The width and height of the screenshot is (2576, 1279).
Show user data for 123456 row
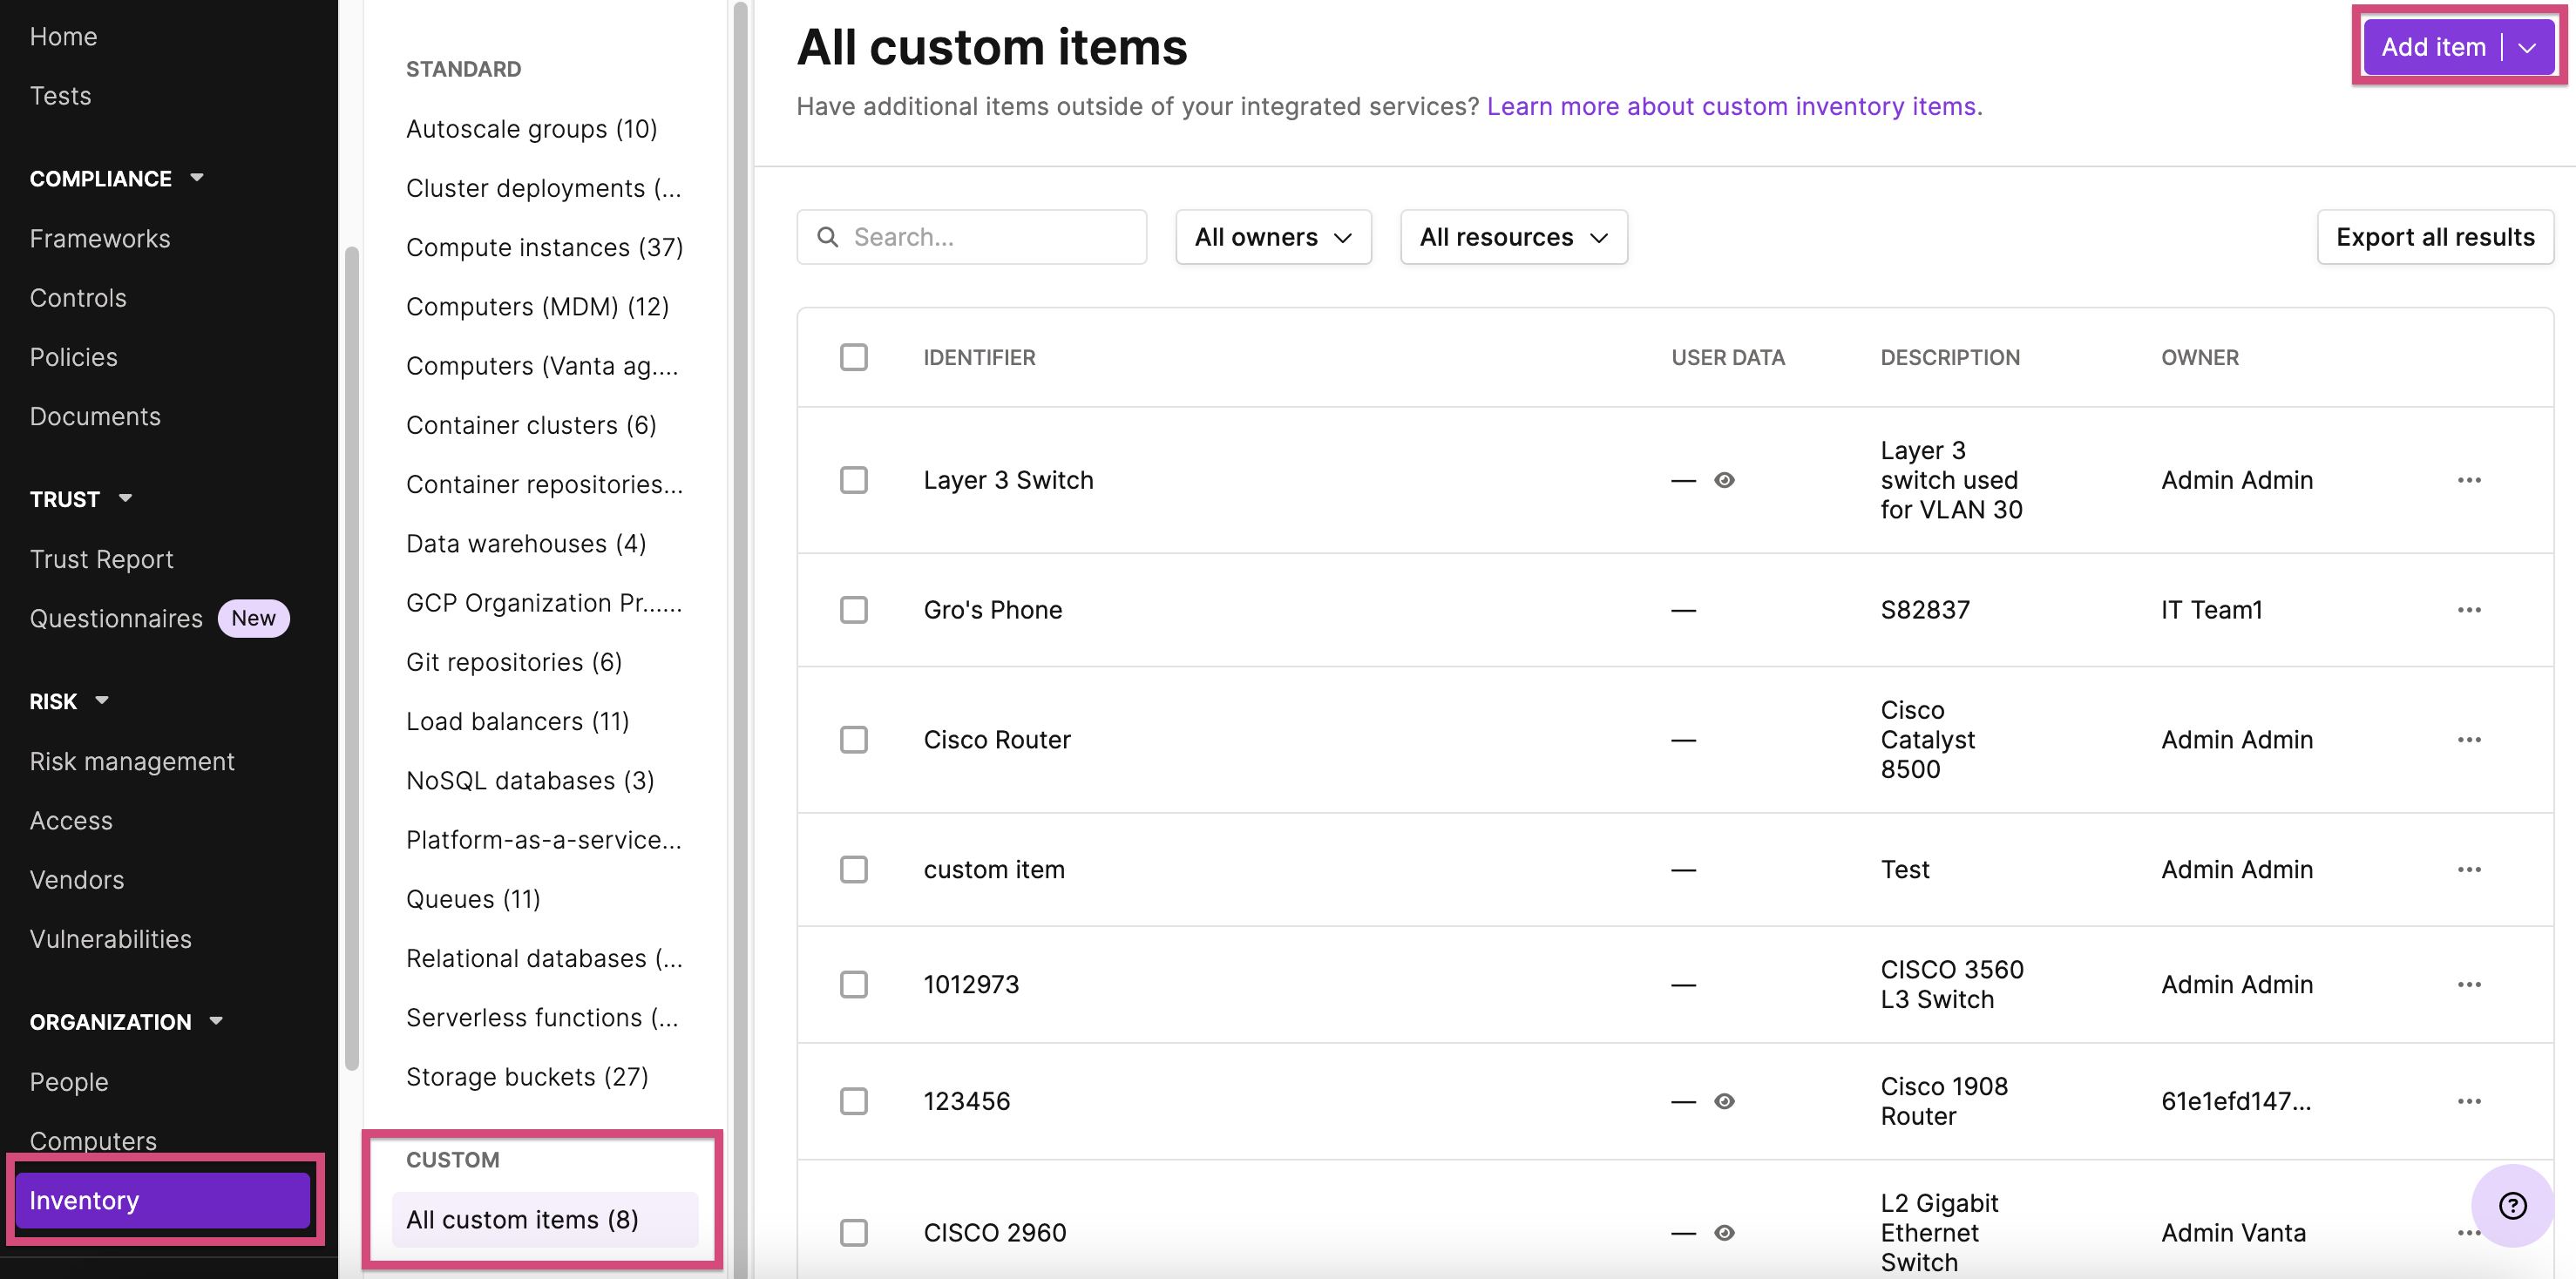point(1724,1101)
